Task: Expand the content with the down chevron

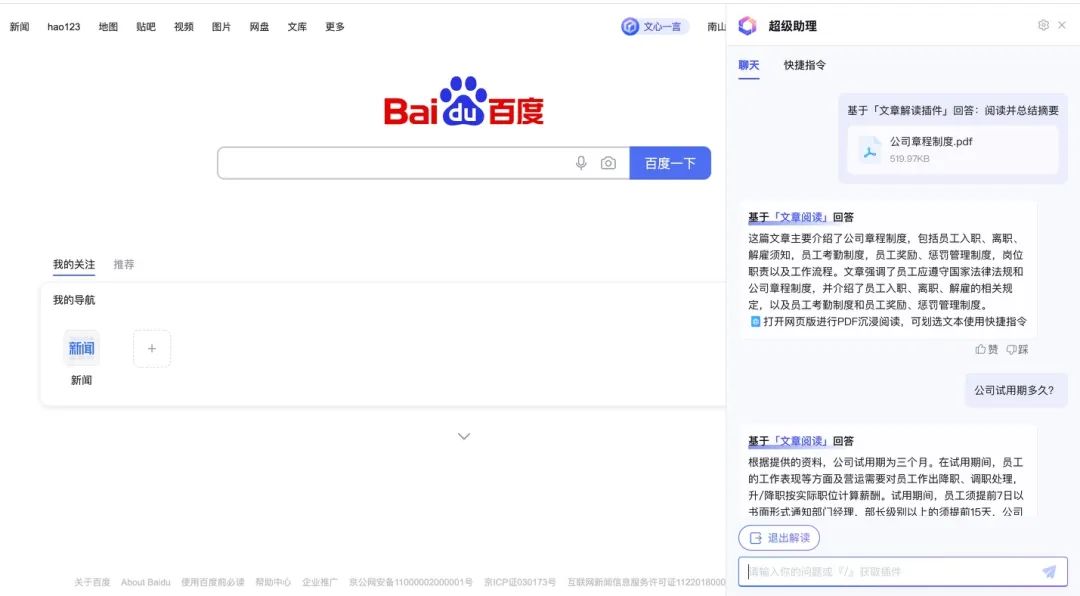Action: [464, 436]
